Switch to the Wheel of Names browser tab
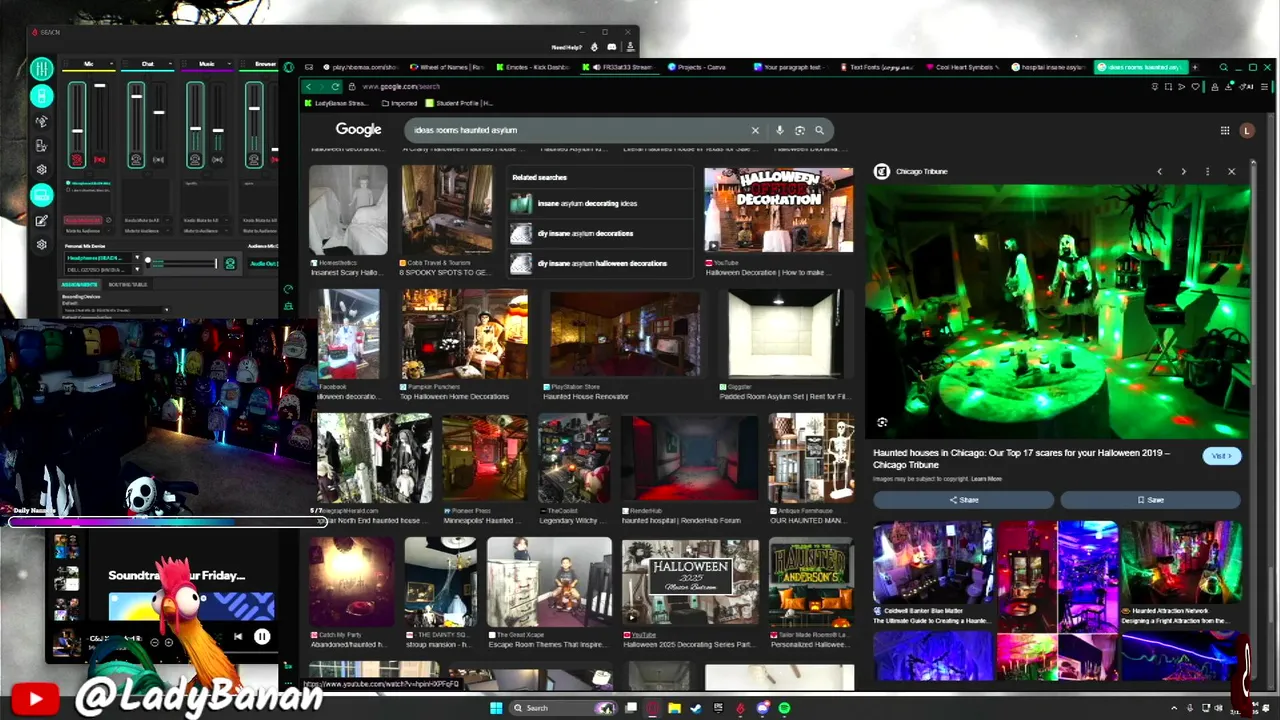Image resolution: width=1280 pixels, height=720 pixels. 449,67
